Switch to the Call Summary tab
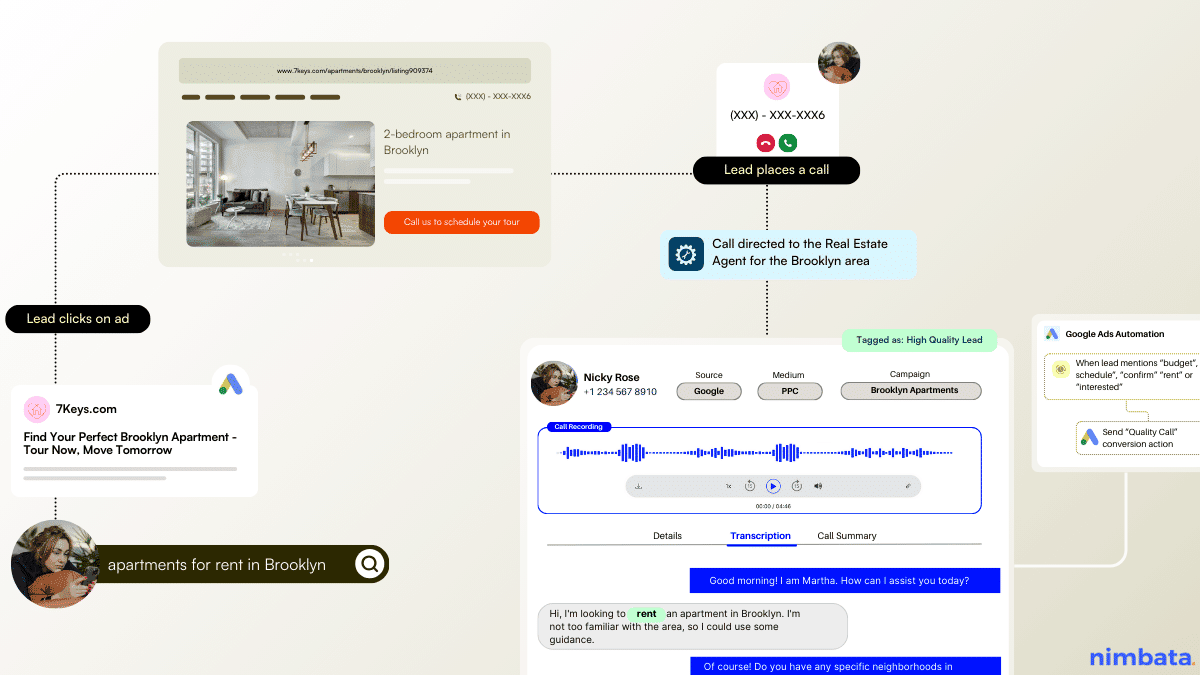This screenshot has width=1200, height=675. (x=846, y=536)
